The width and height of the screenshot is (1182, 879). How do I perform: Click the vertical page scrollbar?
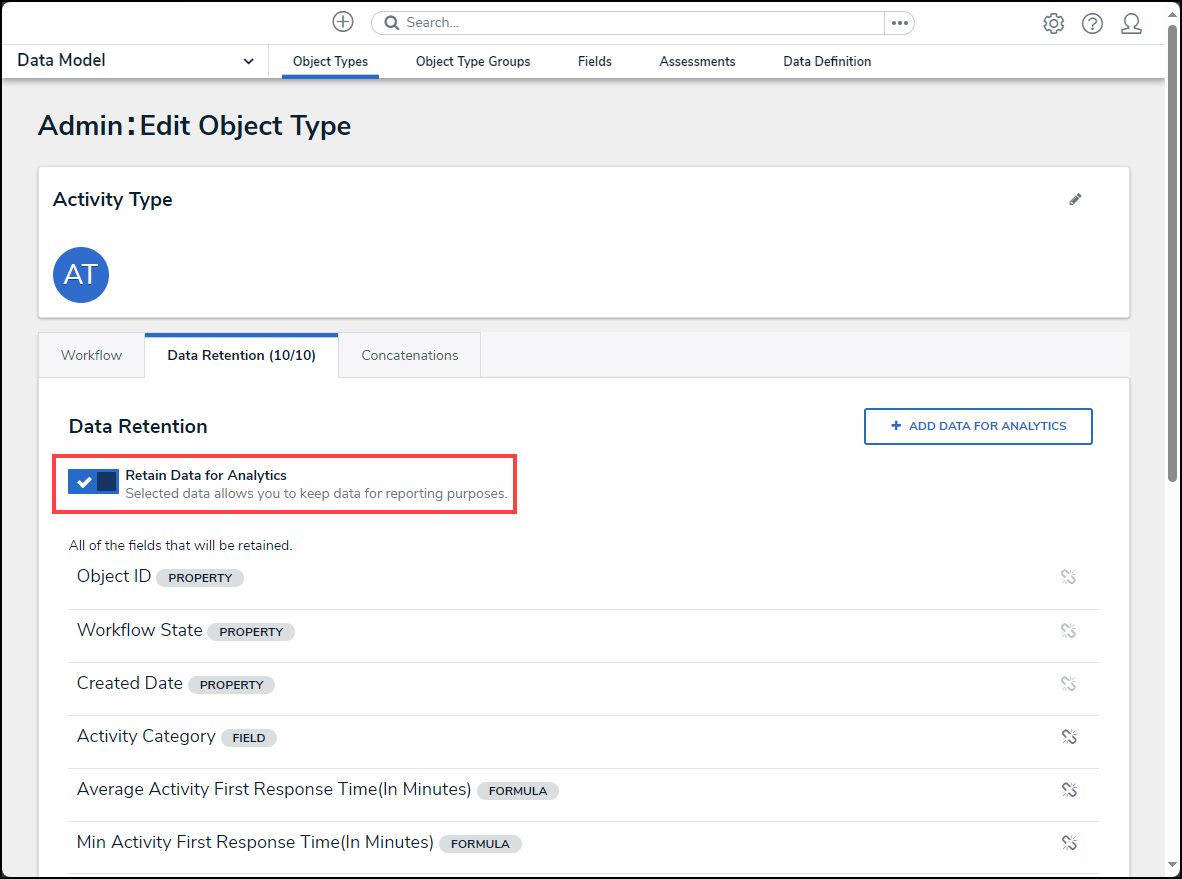pos(1172,250)
